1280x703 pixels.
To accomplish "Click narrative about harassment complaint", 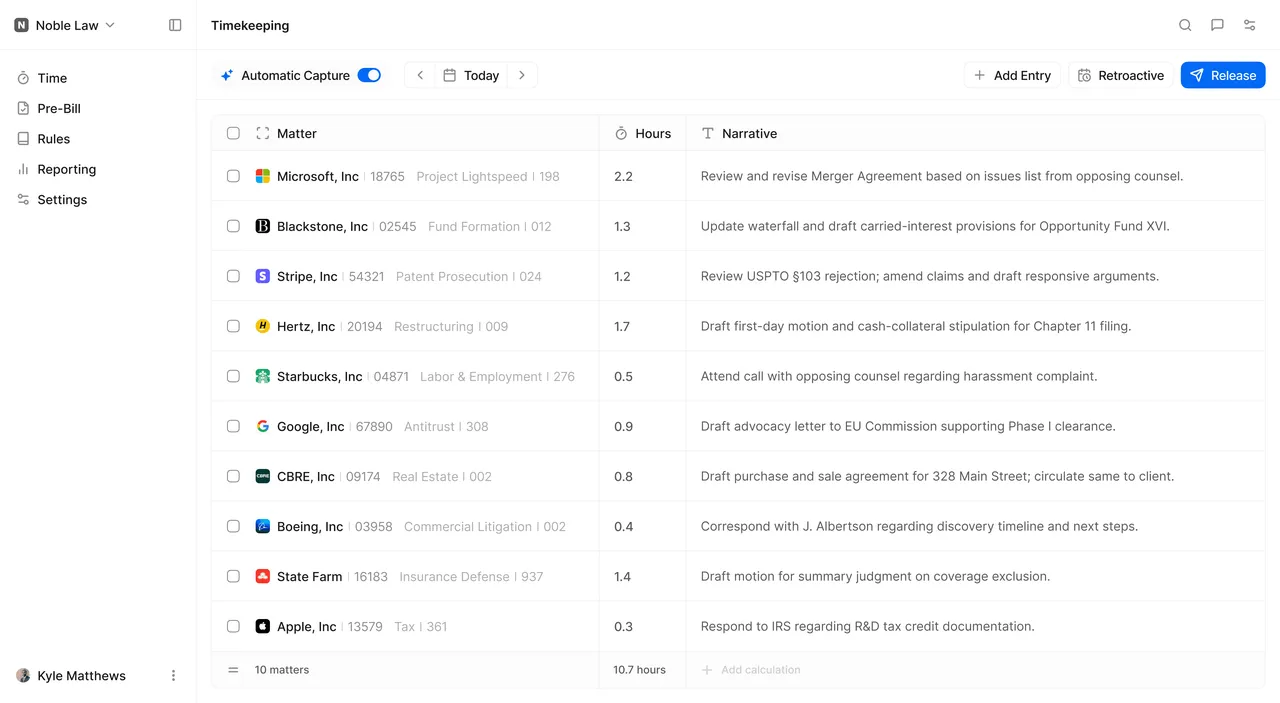I will tap(899, 376).
